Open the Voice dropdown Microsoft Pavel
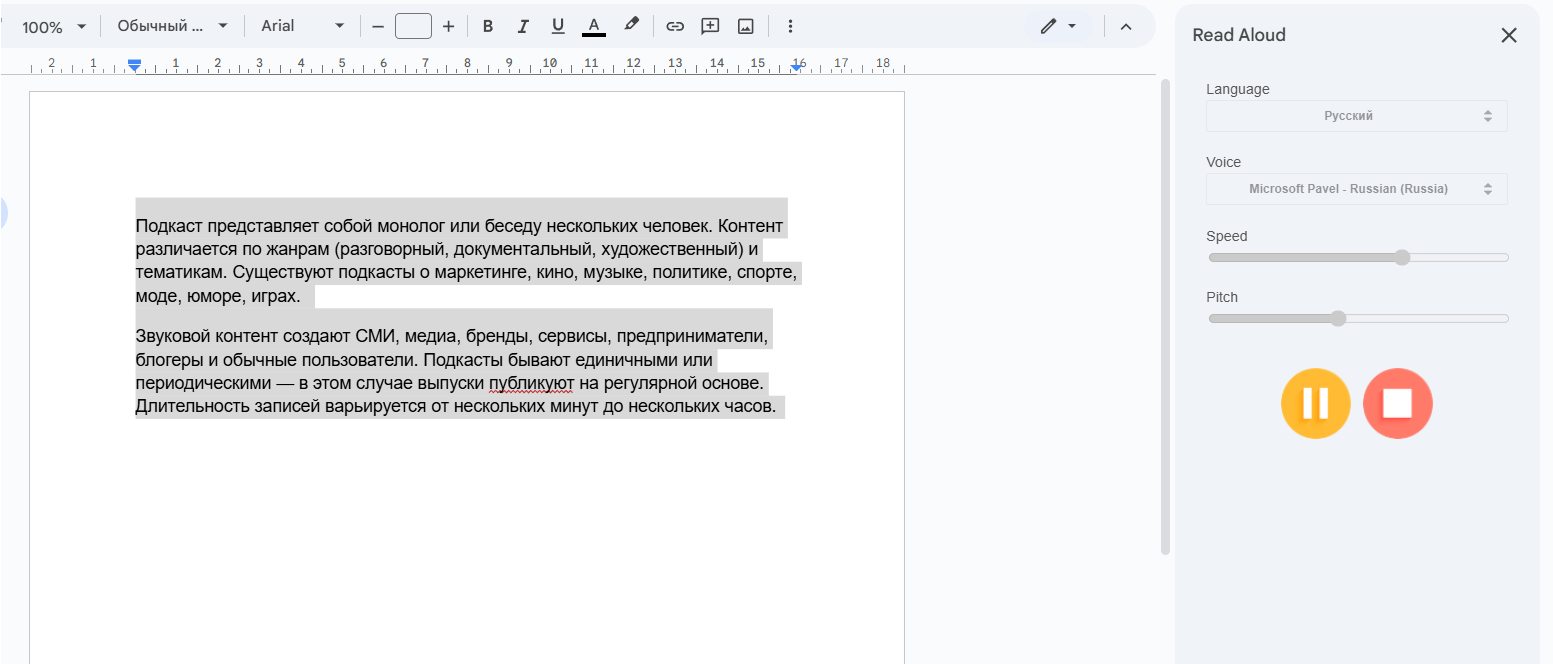This screenshot has height=664, width=1553. [1356, 189]
